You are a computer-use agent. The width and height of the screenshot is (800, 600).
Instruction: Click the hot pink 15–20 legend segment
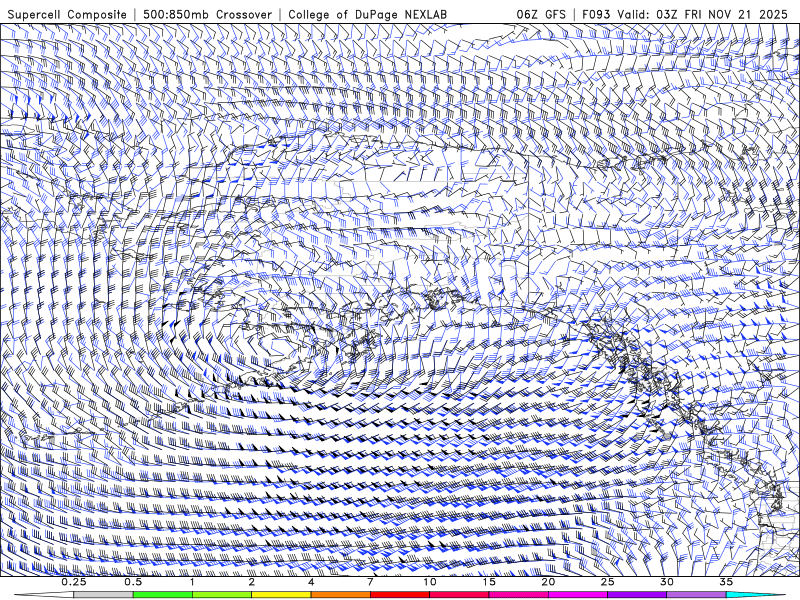tap(518, 595)
